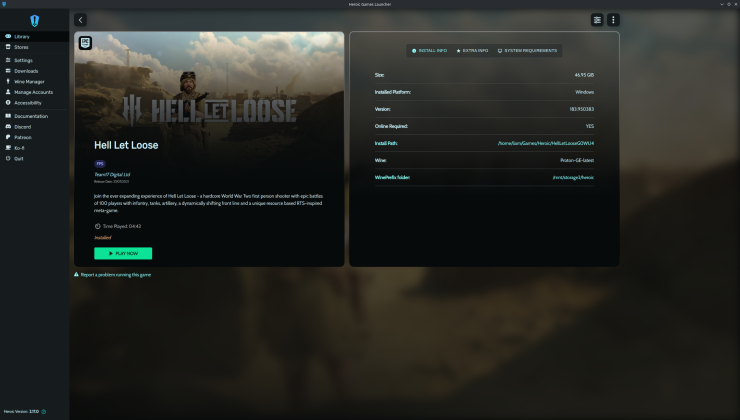Open the Discord link in sidebar
This screenshot has width=740, height=420.
click(x=23, y=126)
